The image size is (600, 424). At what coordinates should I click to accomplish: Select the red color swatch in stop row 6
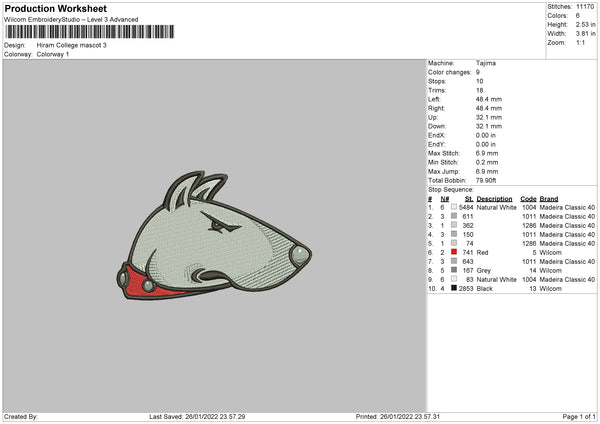454,252
